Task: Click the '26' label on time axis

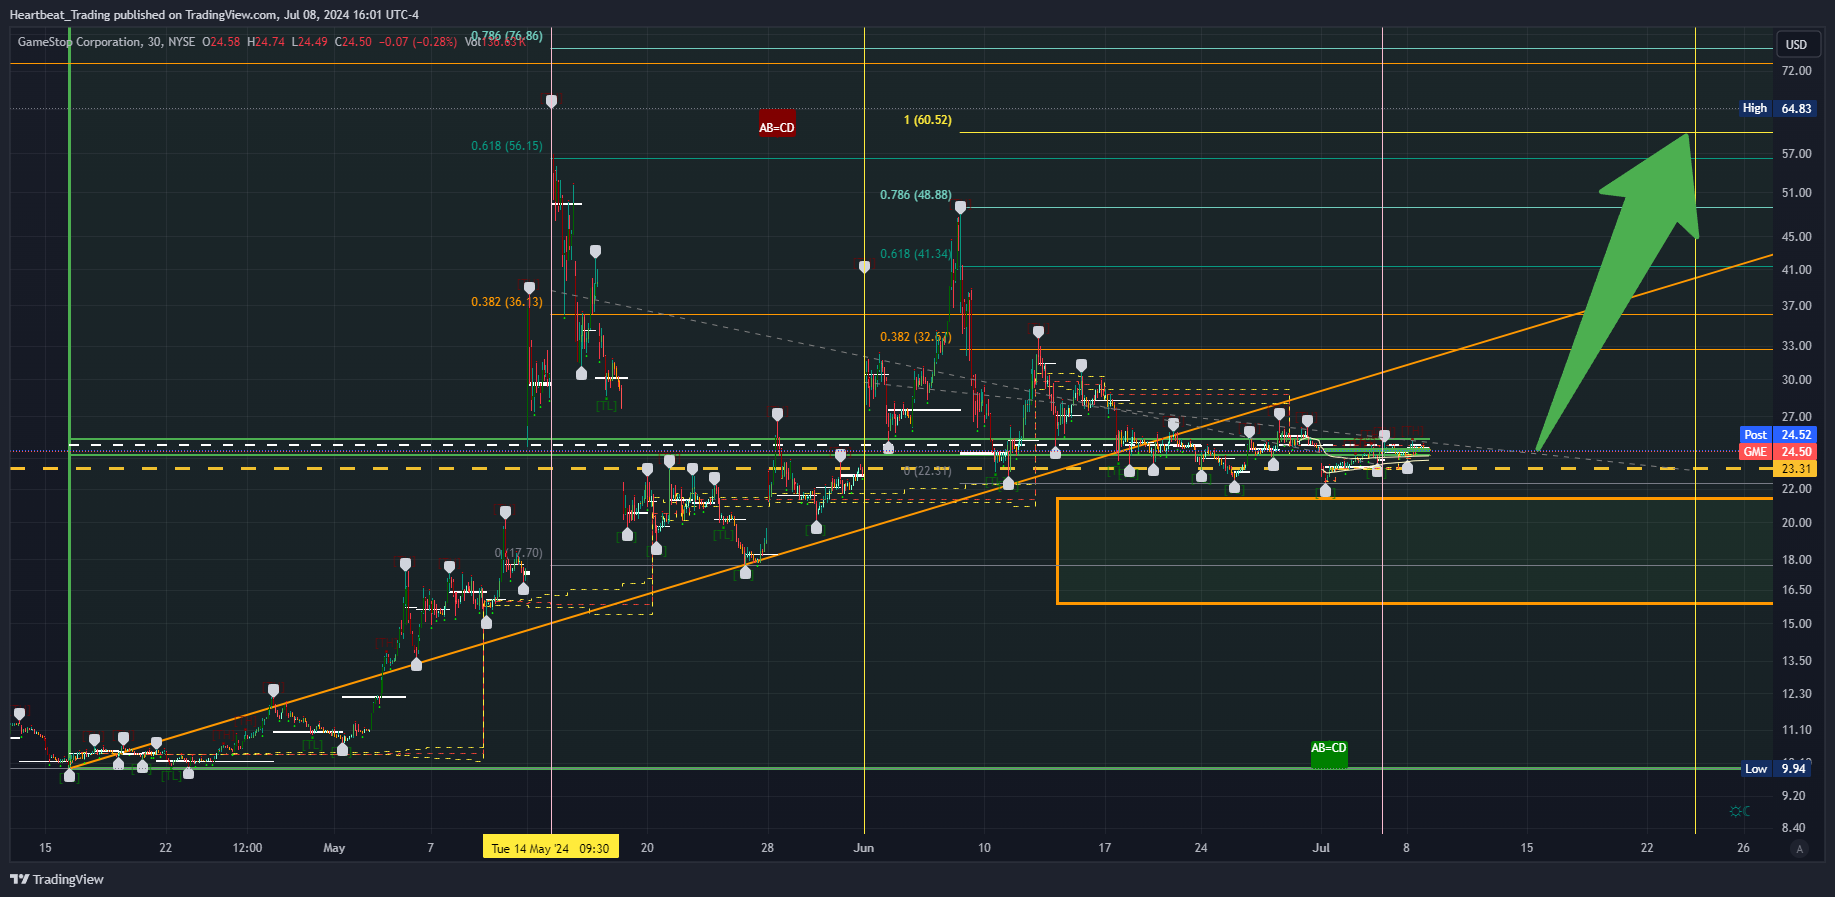Action: (1743, 848)
